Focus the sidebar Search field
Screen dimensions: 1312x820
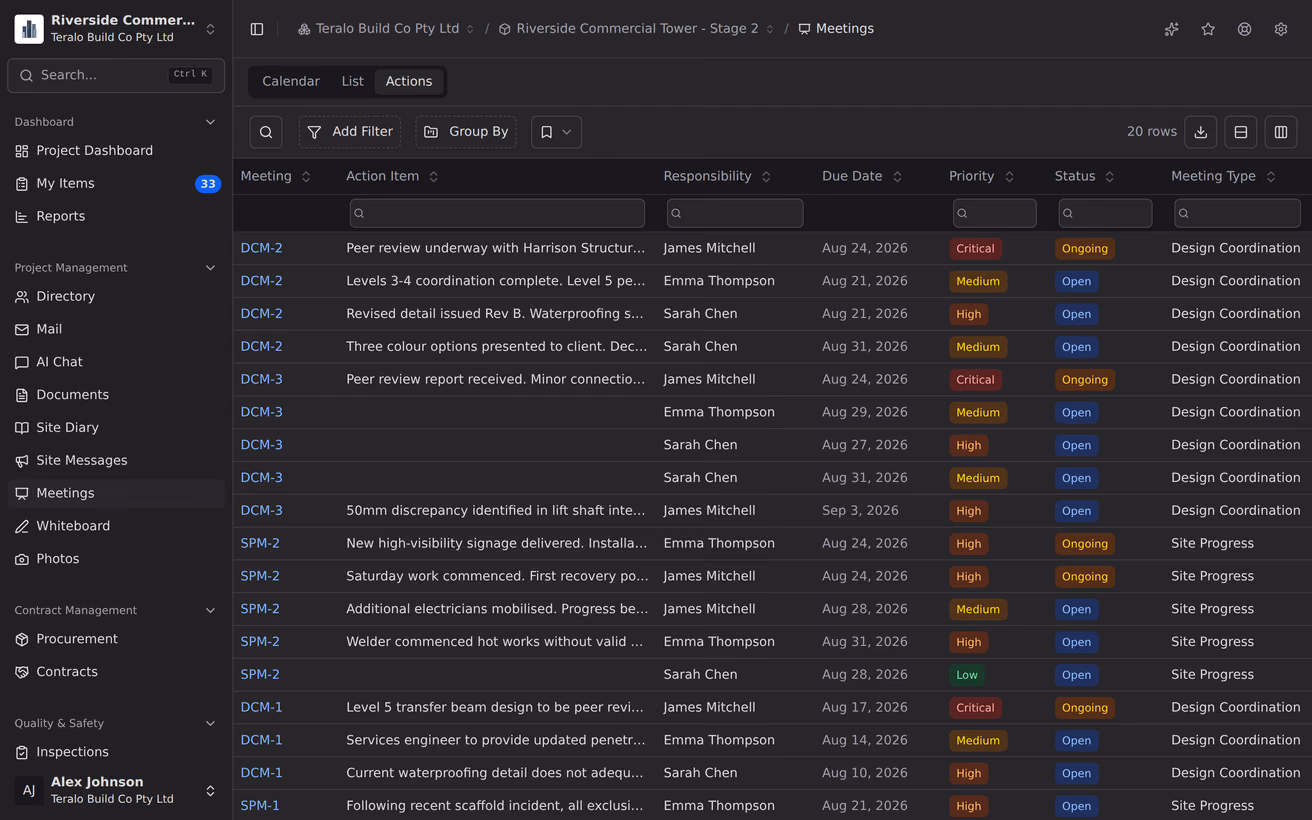[x=116, y=75]
